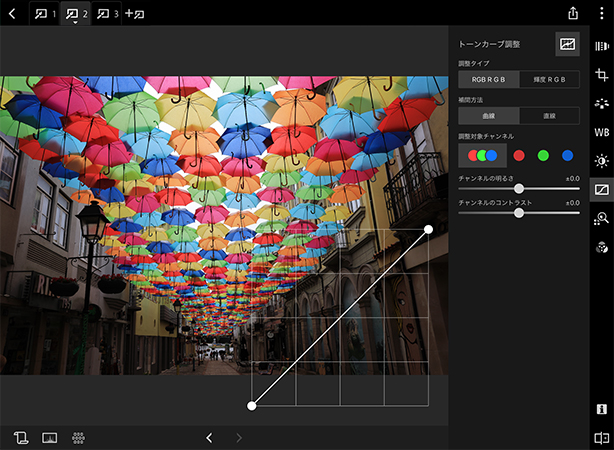Click the upper-right tone curve endpoint
The width and height of the screenshot is (614, 450).
(428, 229)
